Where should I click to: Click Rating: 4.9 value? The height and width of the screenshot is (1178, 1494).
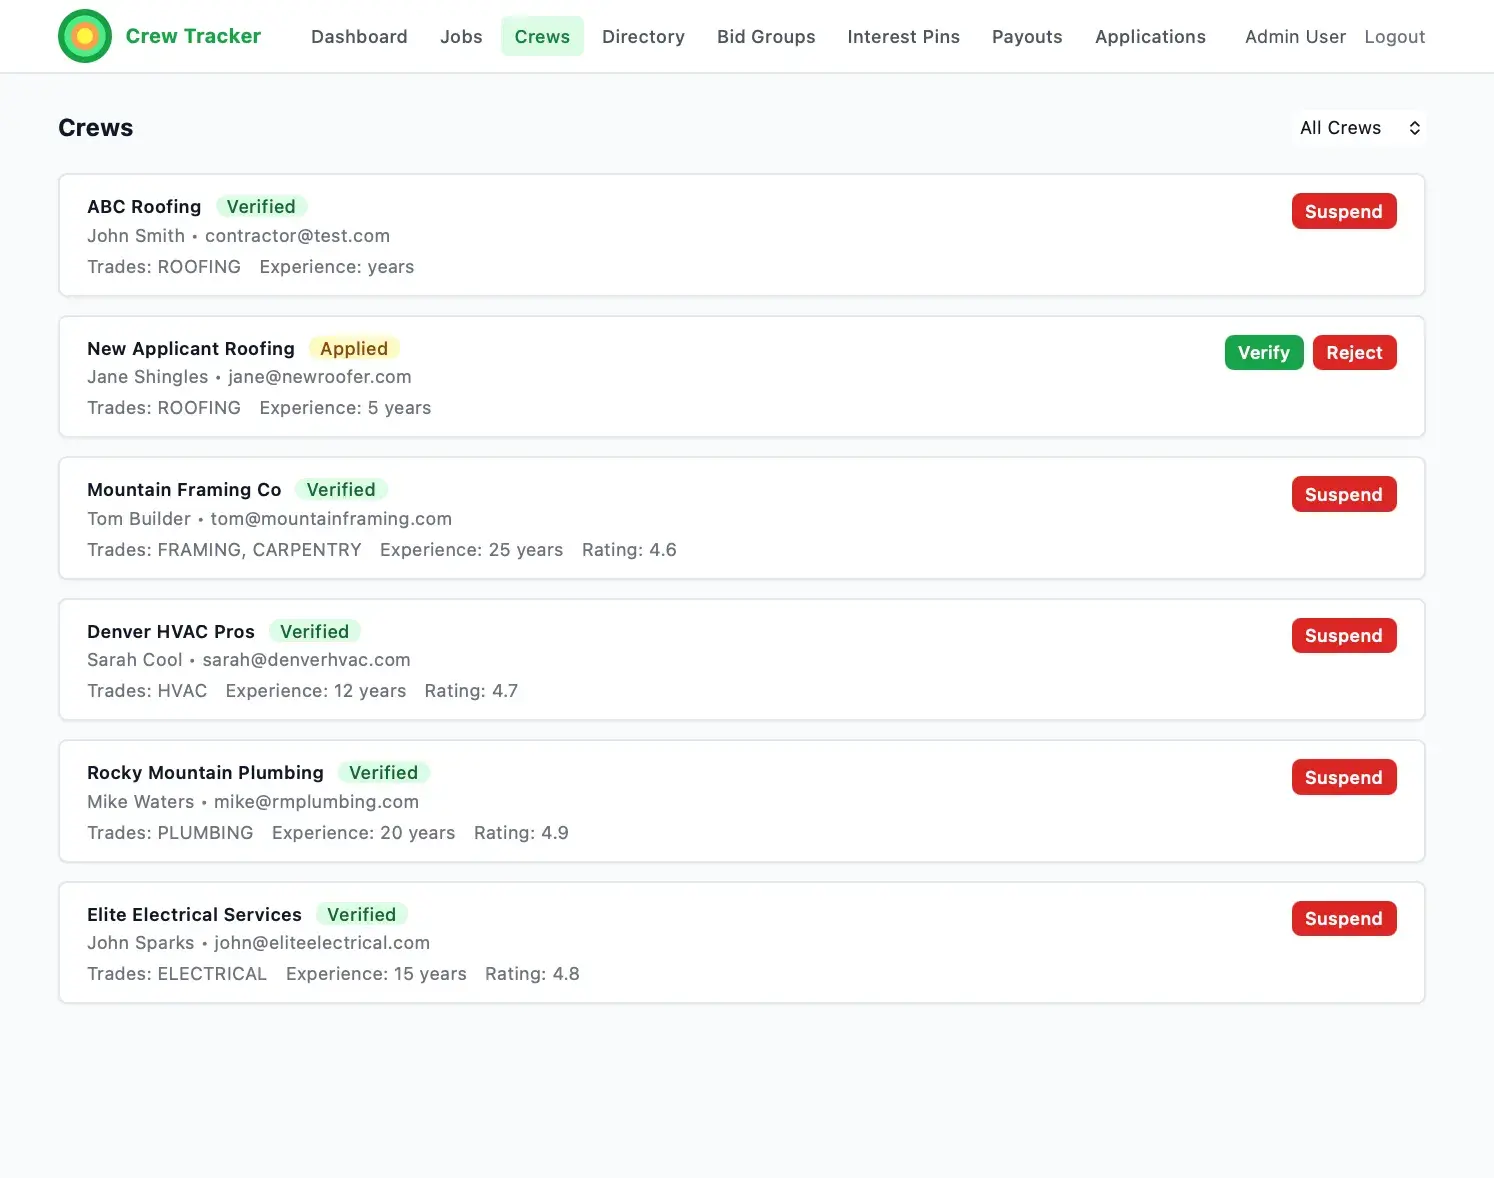(x=521, y=833)
